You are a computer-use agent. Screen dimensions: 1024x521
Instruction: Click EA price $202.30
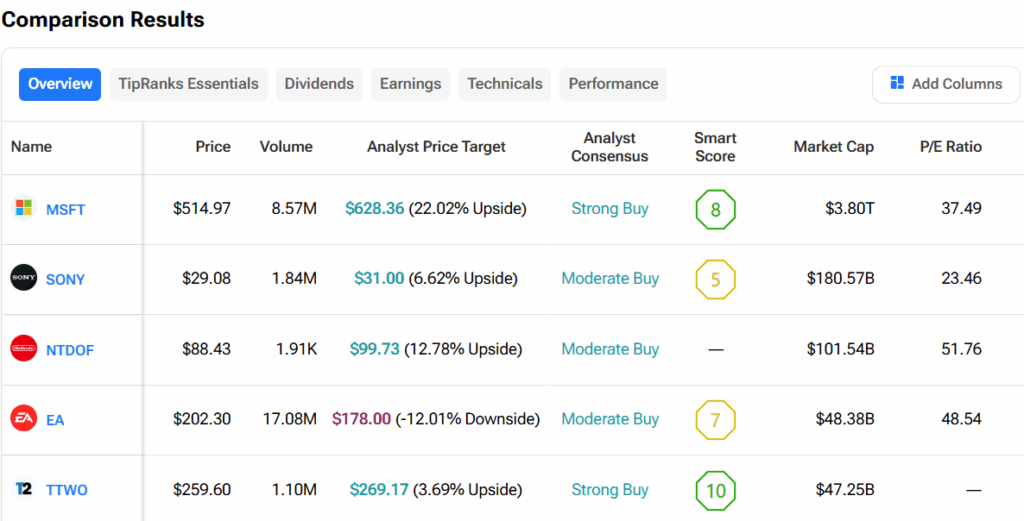(202, 419)
